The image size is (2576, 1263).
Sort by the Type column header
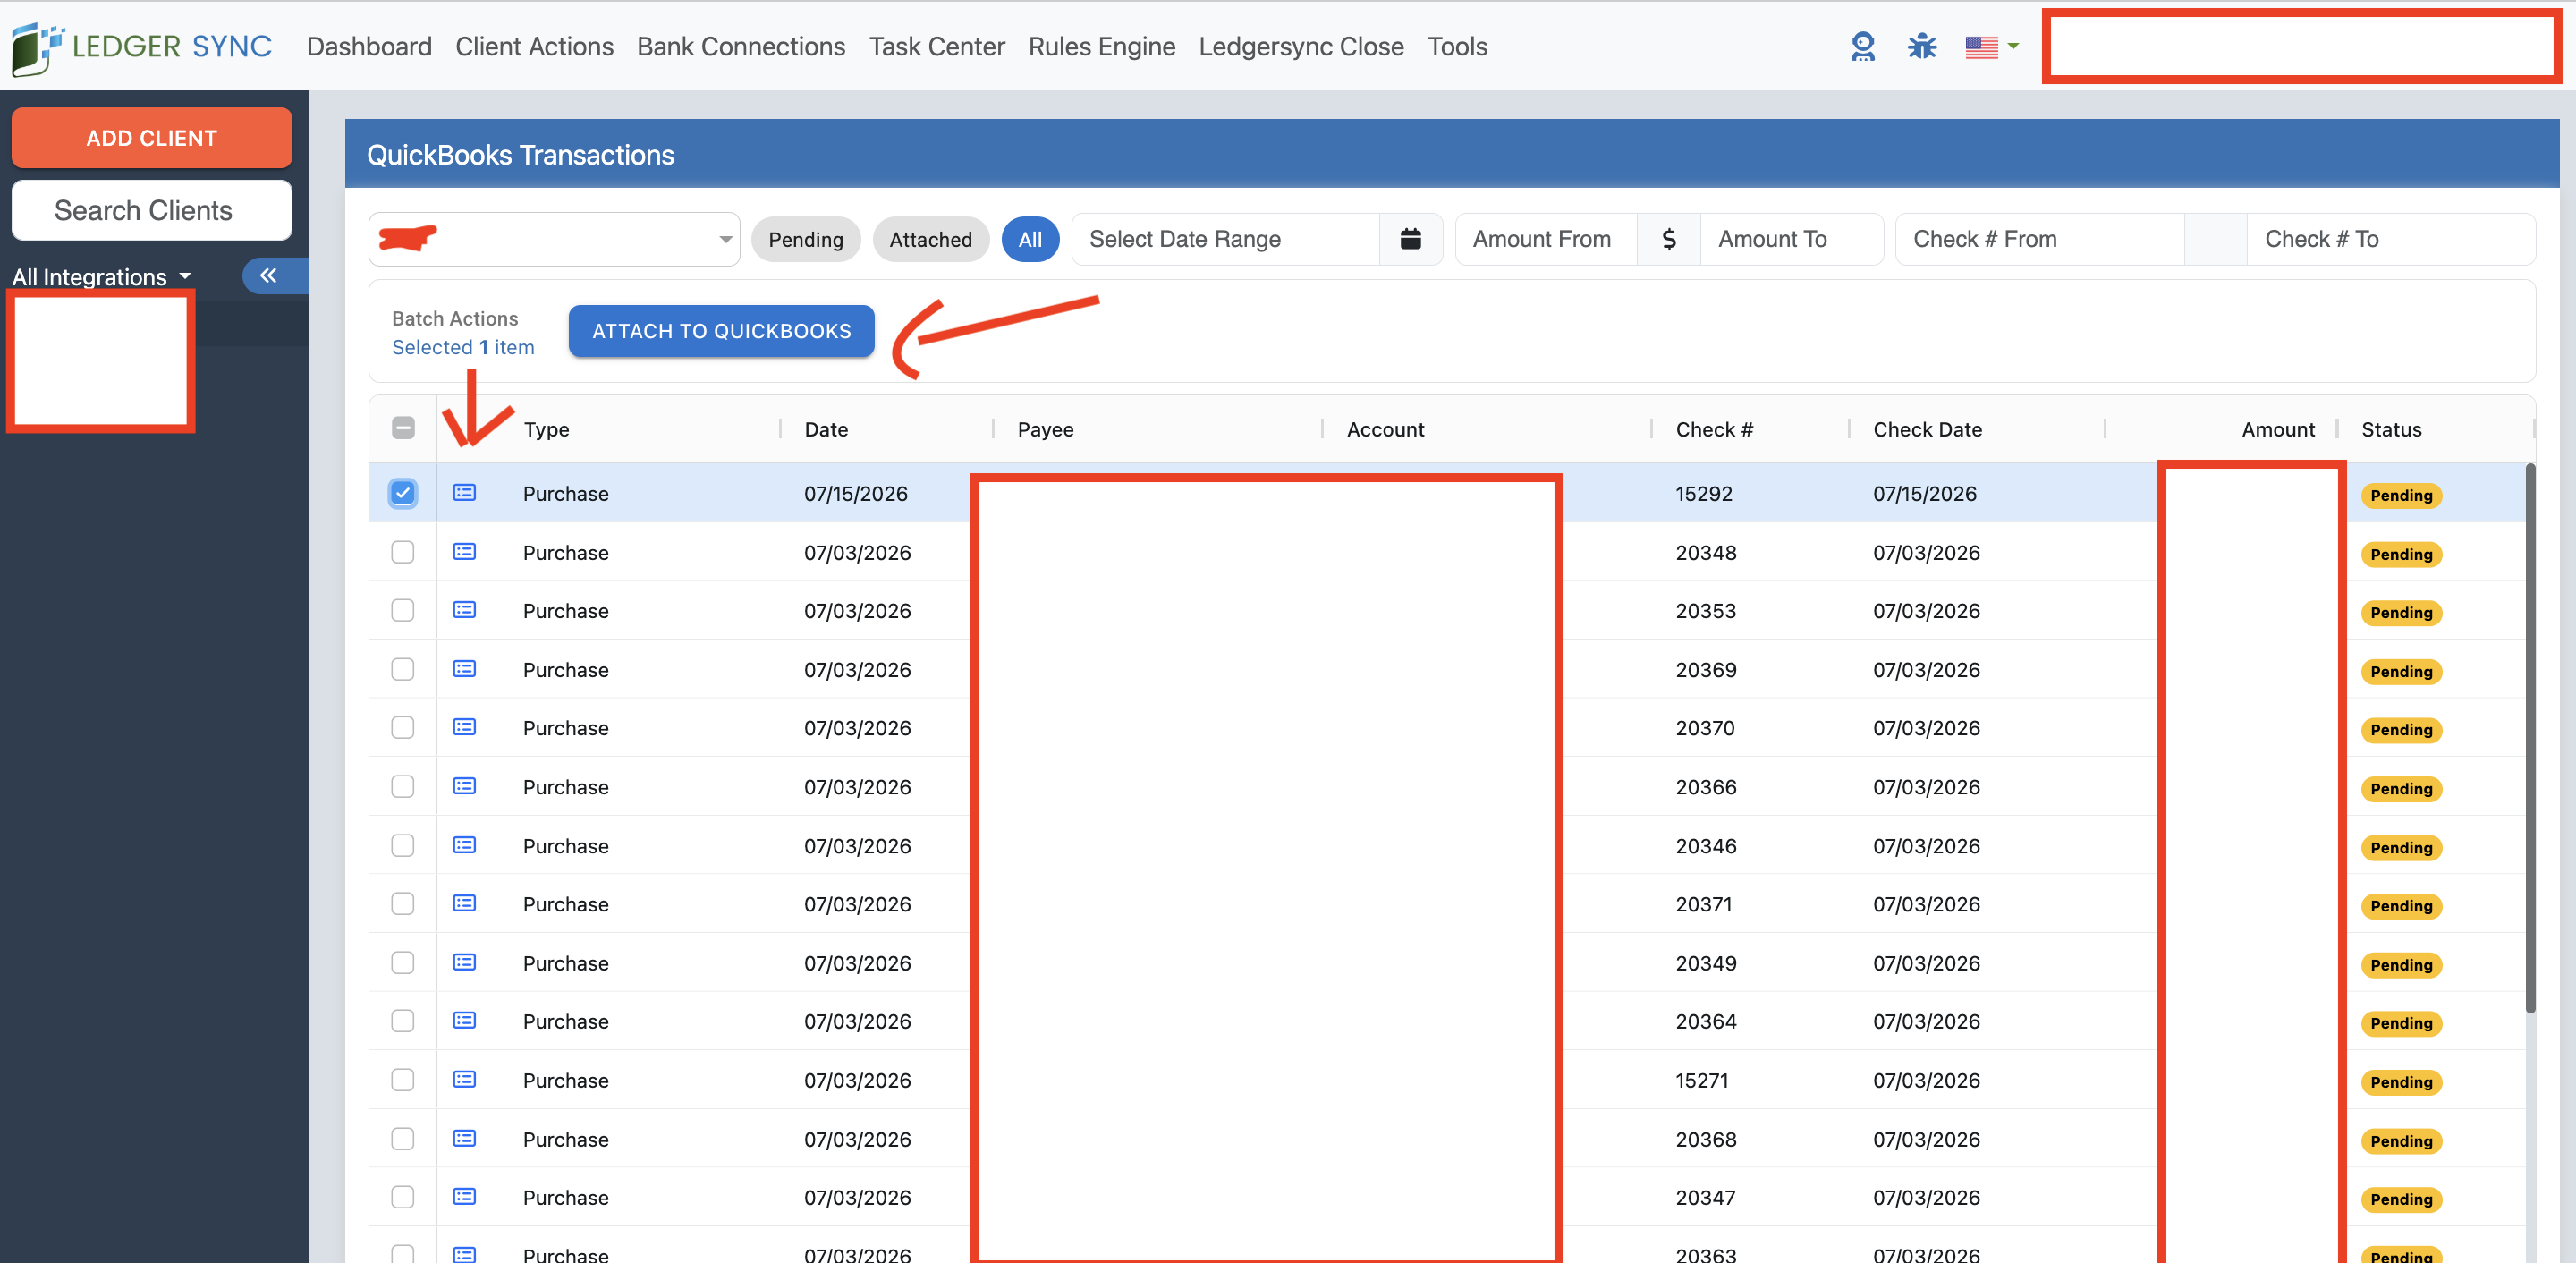[x=546, y=429]
